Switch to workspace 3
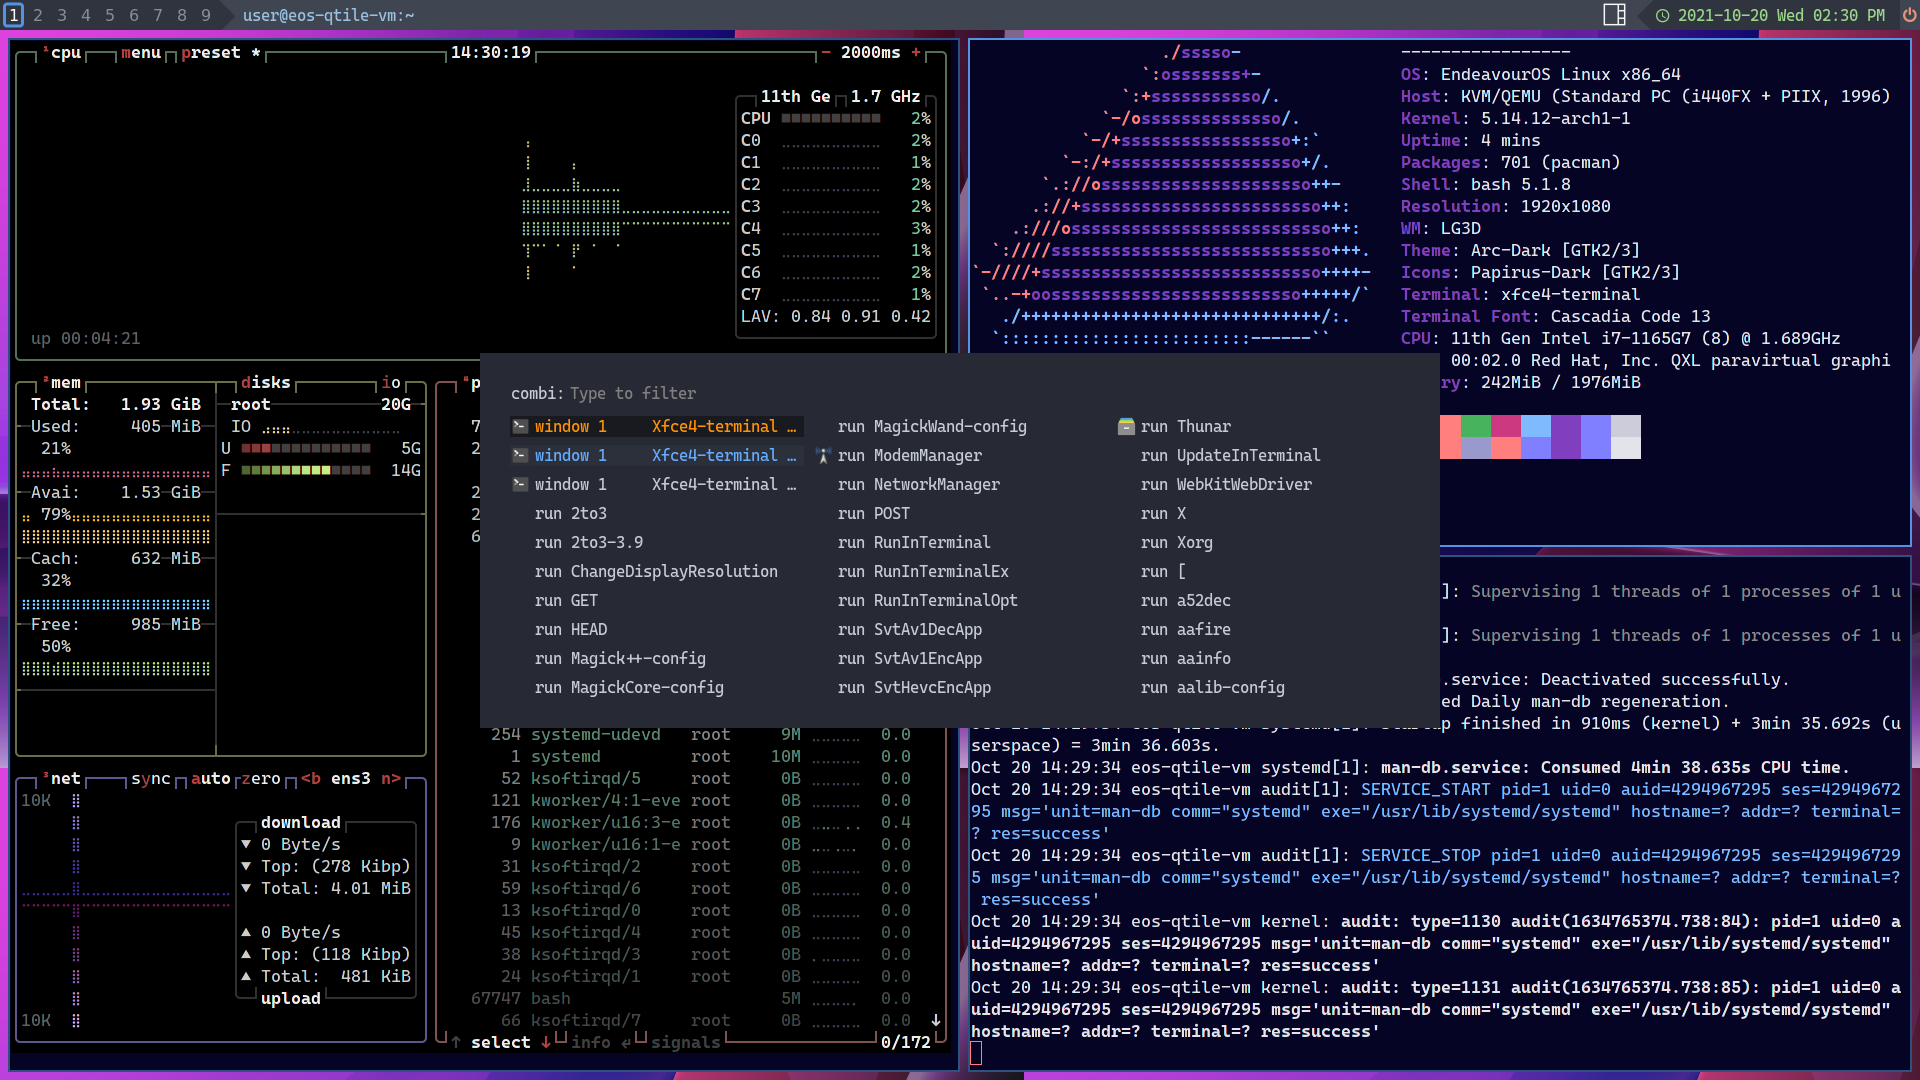This screenshot has width=1920, height=1080. click(x=62, y=15)
